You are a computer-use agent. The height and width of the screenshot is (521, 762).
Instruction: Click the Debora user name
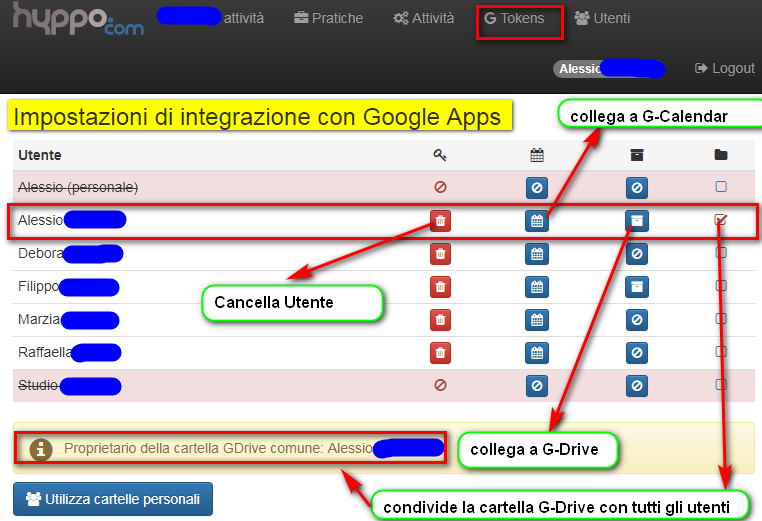tap(41, 253)
